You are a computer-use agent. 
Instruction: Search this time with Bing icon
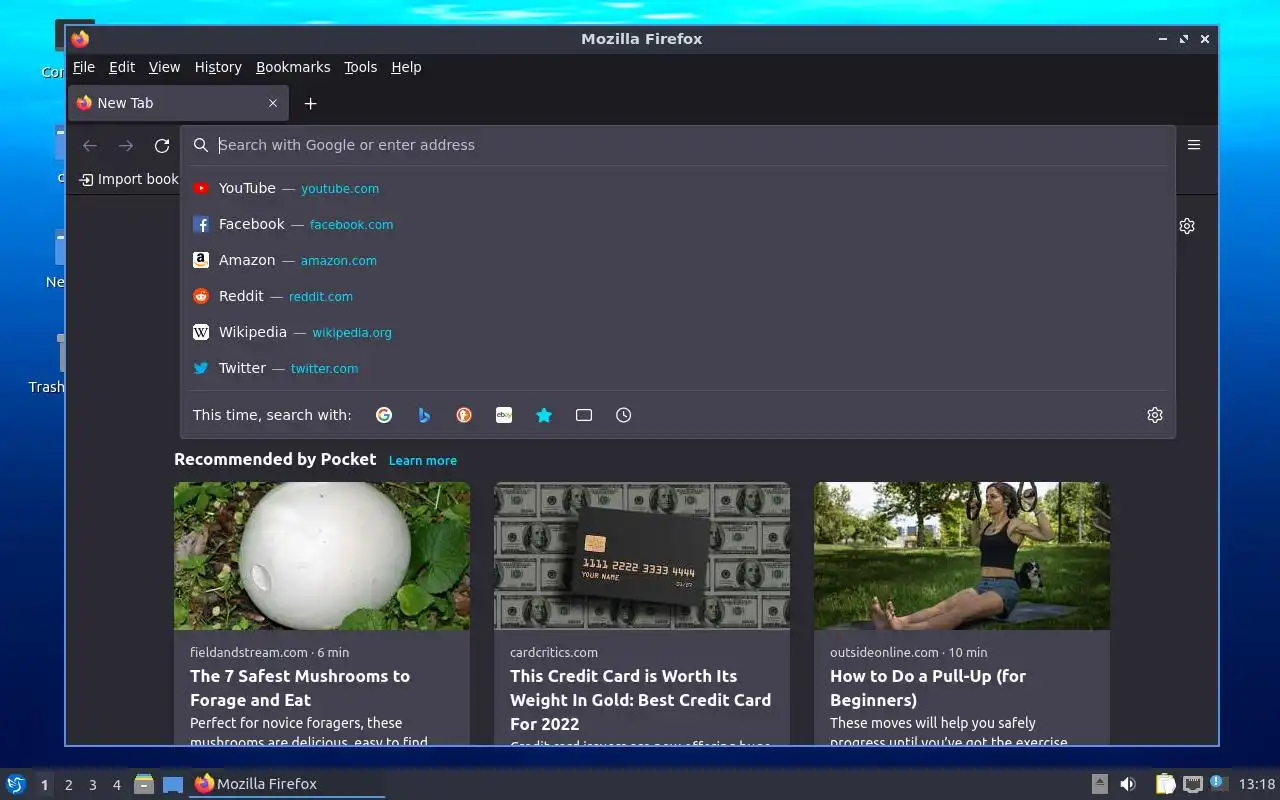424,415
